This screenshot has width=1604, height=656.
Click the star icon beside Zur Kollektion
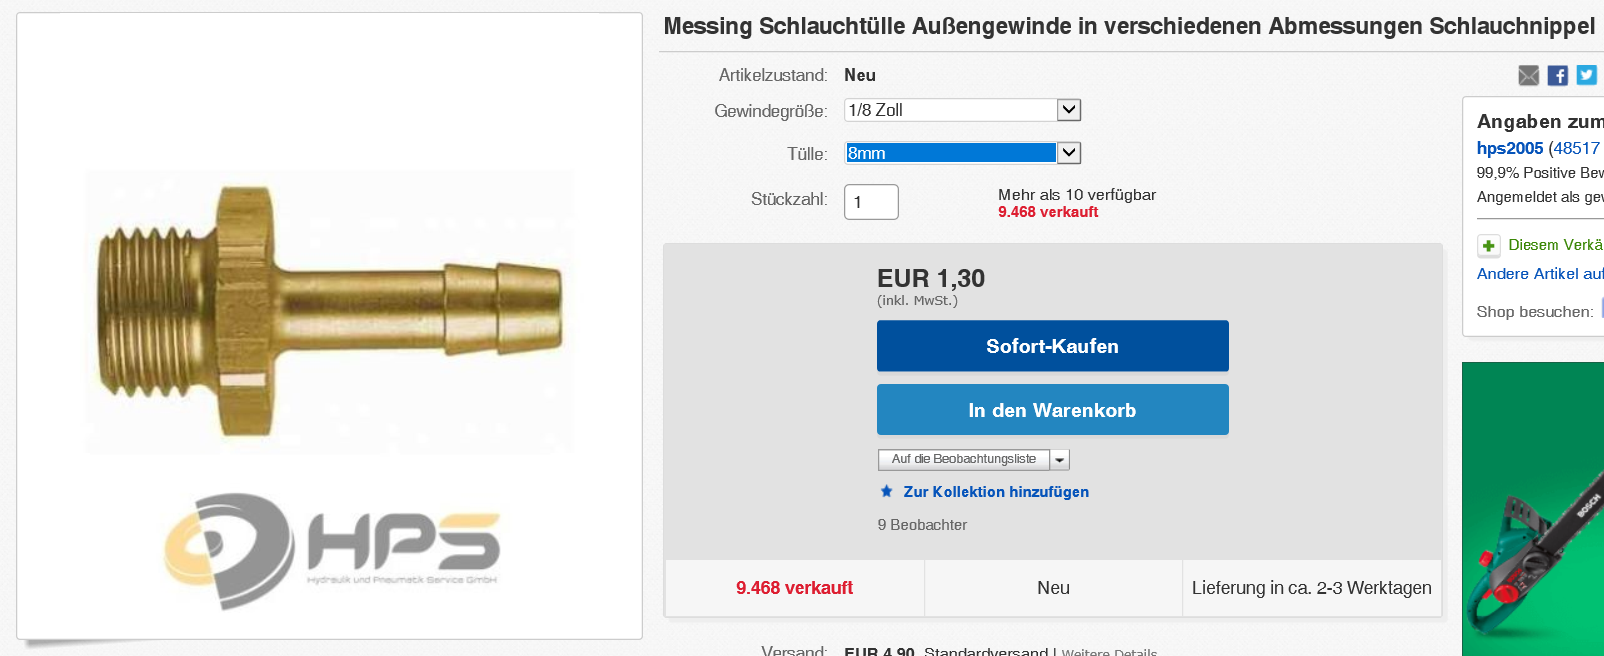tap(886, 491)
